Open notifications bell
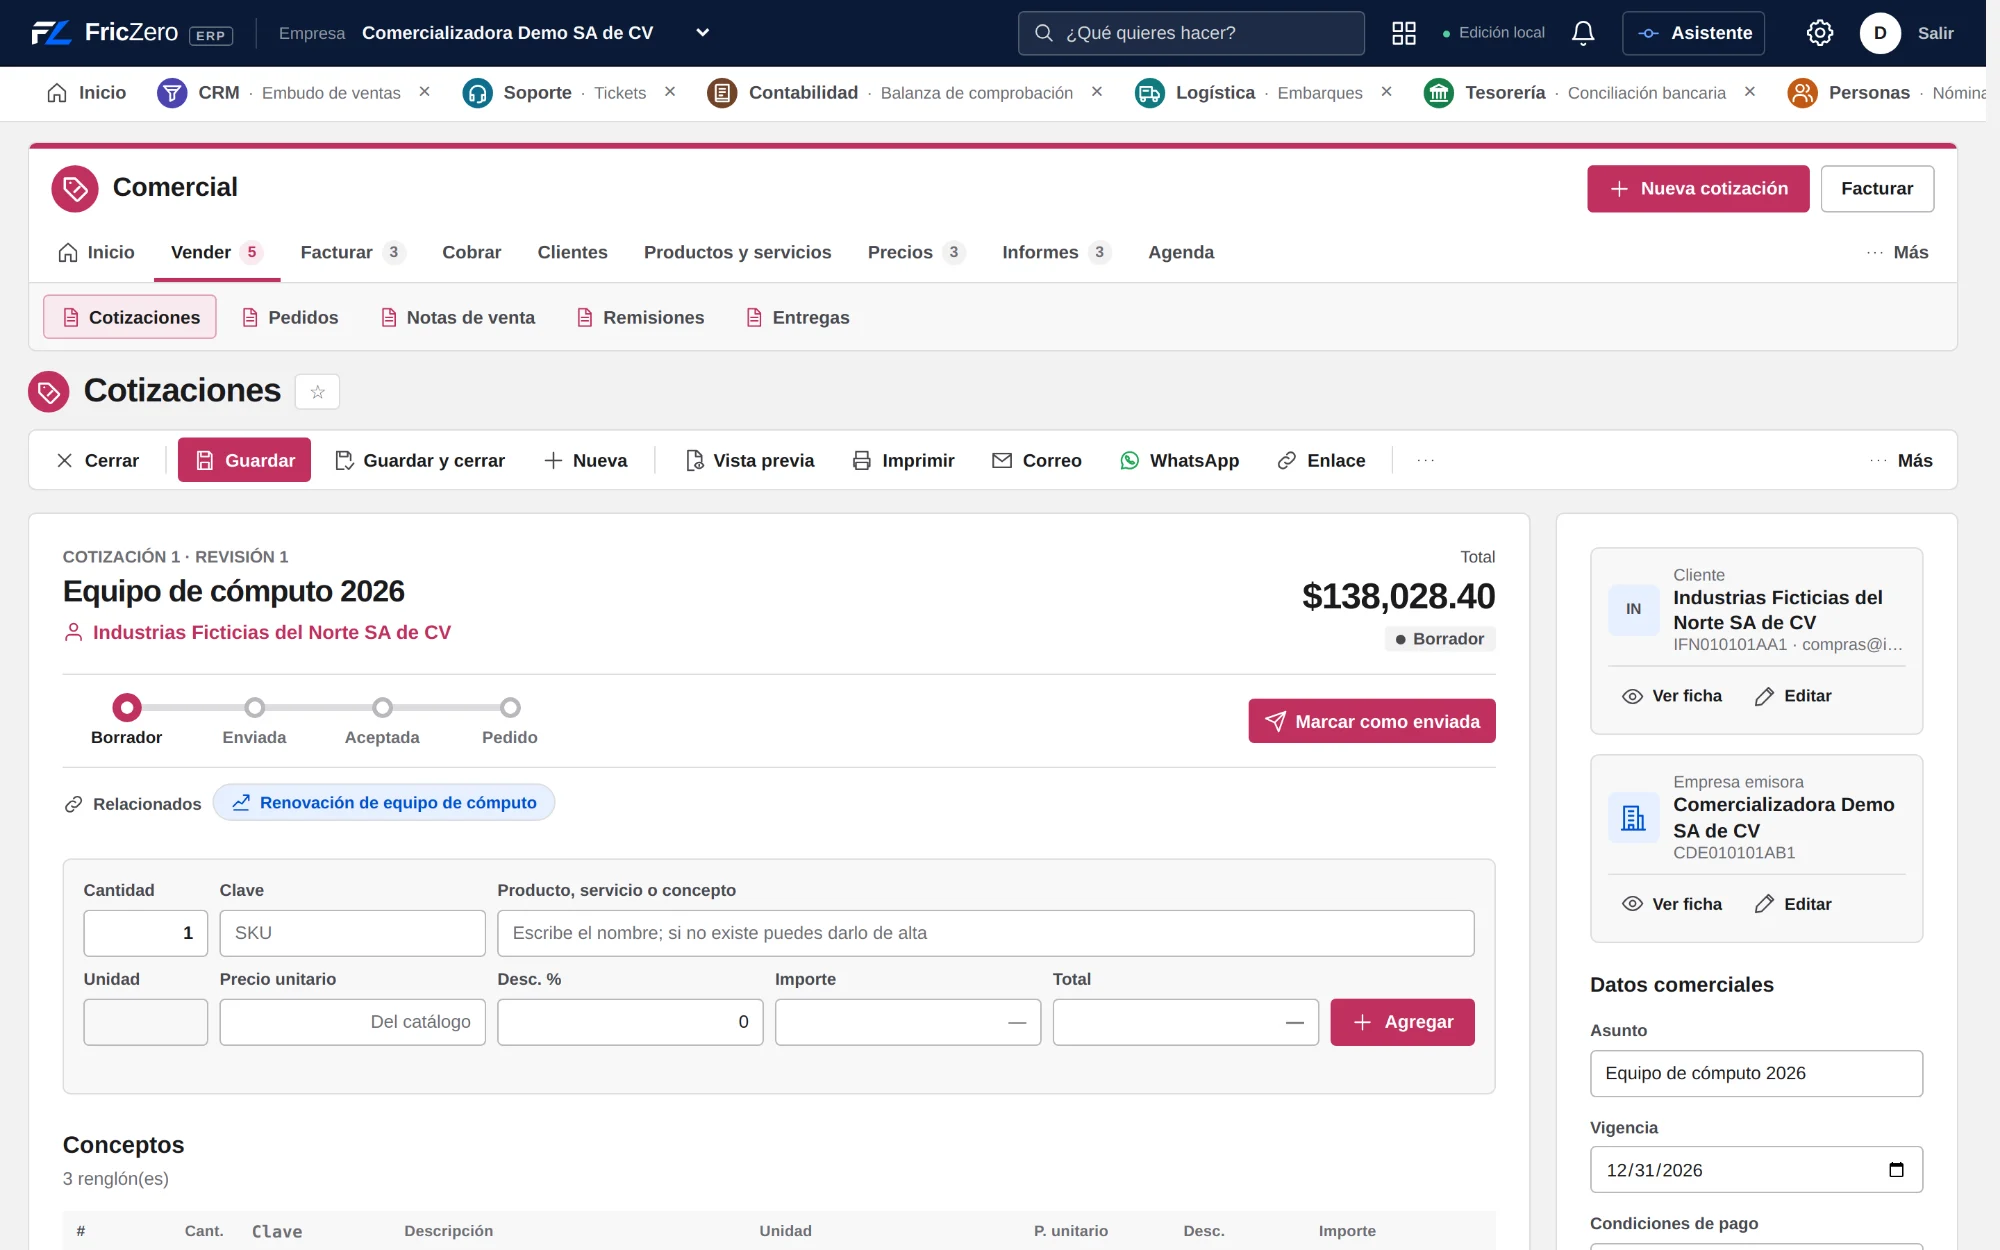 point(1583,33)
